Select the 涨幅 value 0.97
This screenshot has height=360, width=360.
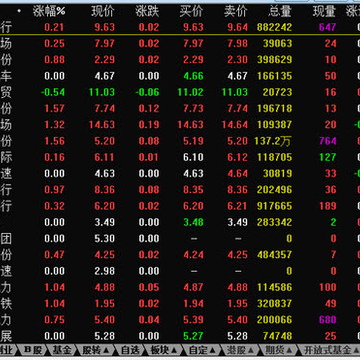tap(54, 190)
